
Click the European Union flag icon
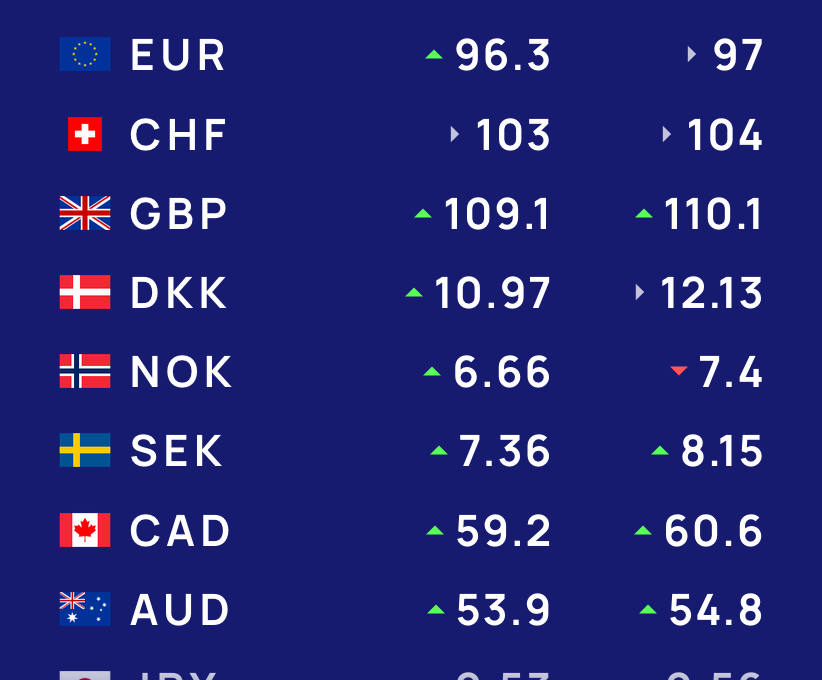(85, 54)
